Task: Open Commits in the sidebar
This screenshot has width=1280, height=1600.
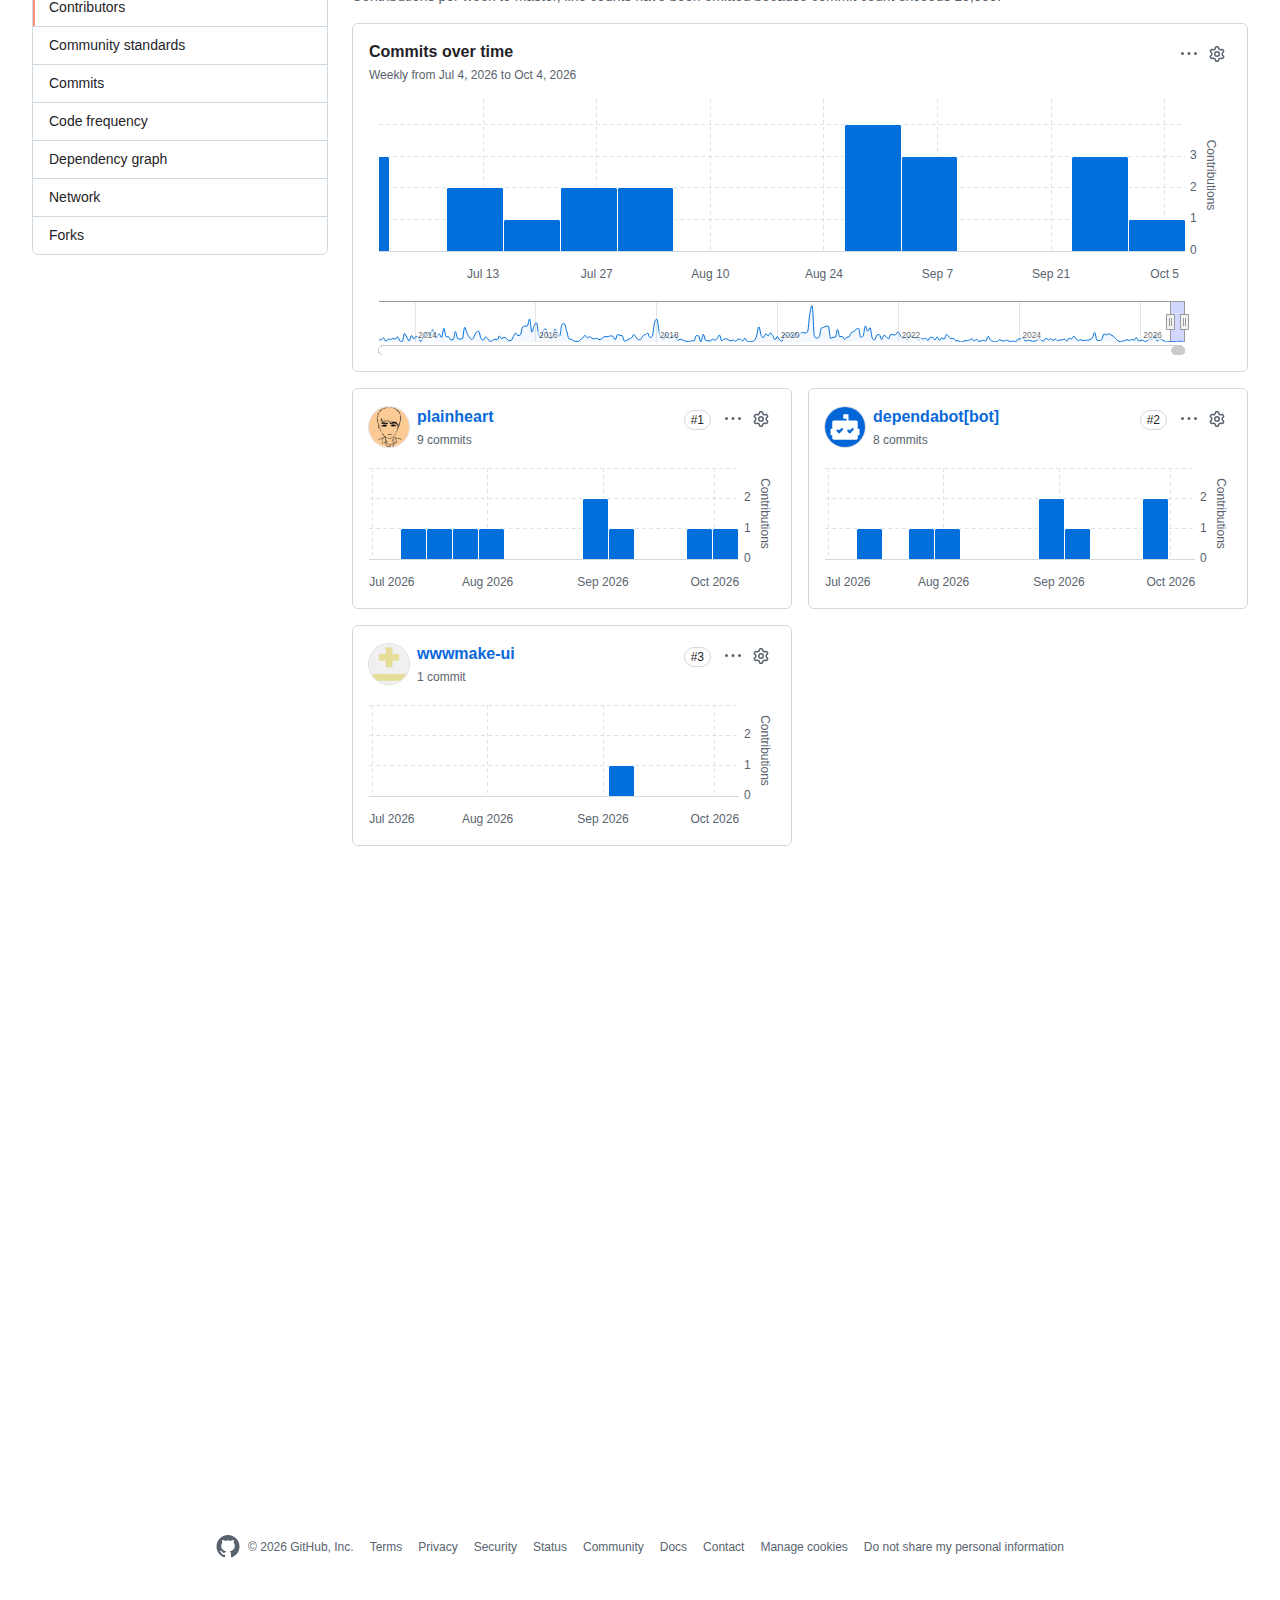Action: 180,84
